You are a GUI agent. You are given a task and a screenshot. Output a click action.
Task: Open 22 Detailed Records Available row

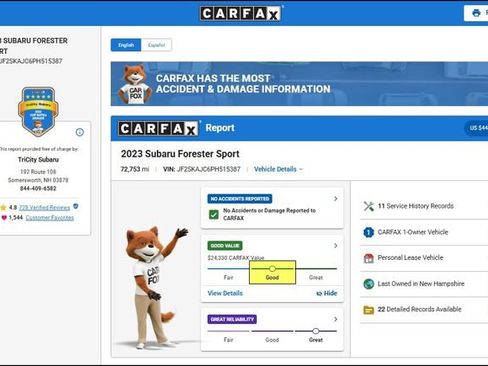coord(424,310)
